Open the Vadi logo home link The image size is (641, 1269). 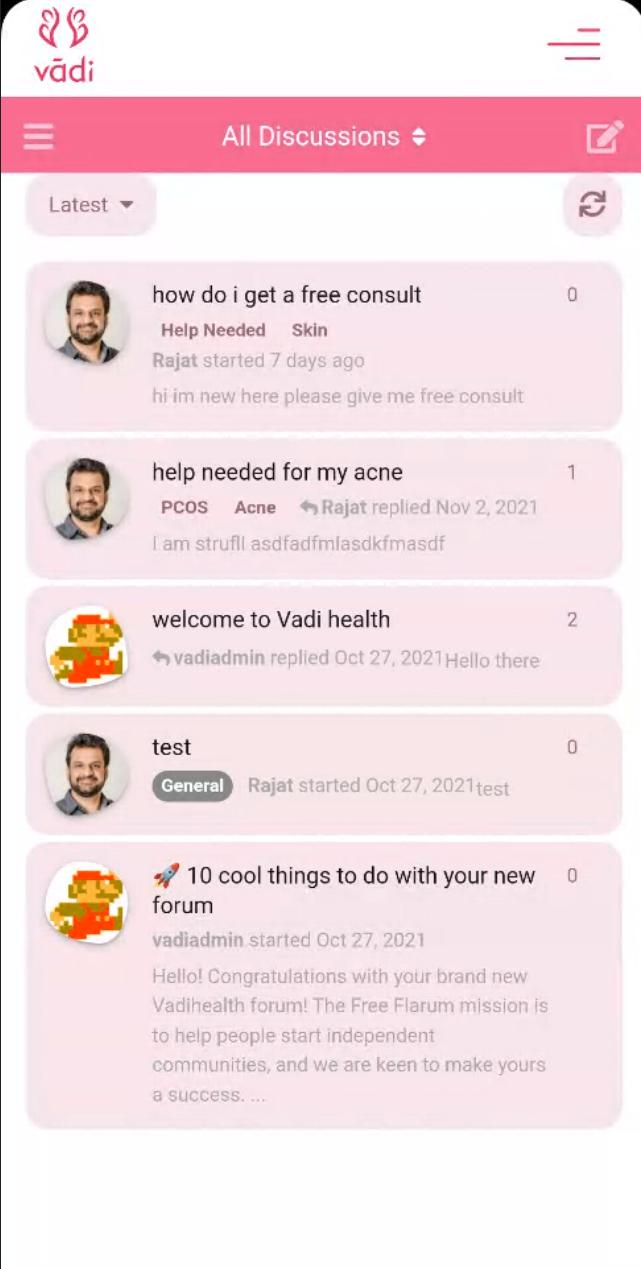(64, 46)
